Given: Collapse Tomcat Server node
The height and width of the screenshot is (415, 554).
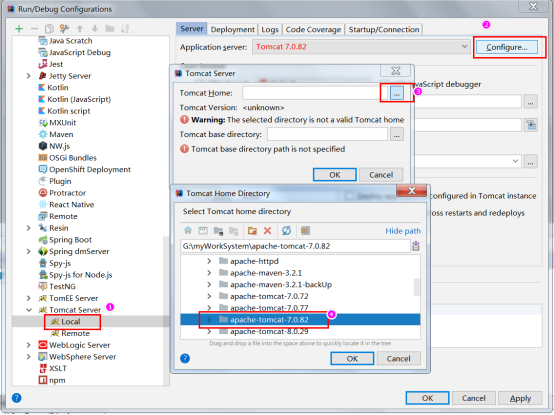Looking at the screenshot, I should pyautogui.click(x=29, y=310).
